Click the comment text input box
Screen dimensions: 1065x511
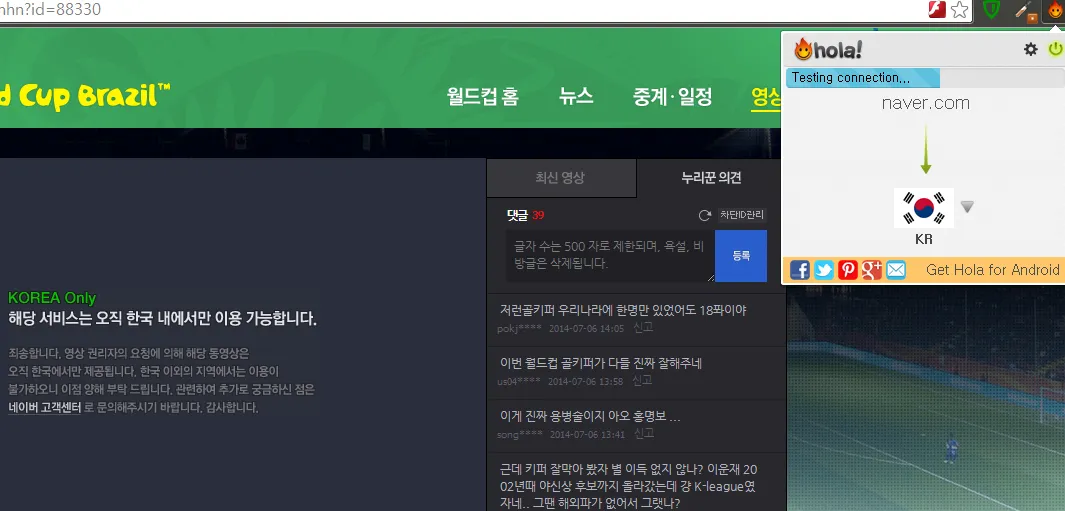click(610, 256)
